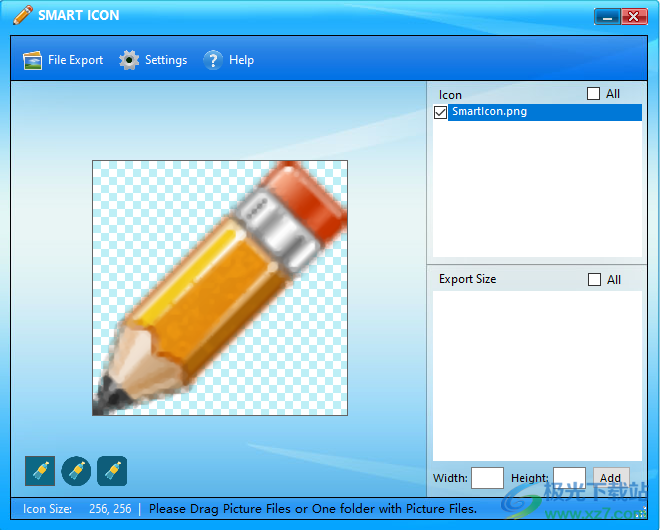The image size is (660, 530).
Task: Open Settings from the toolbar
Action: (x=153, y=60)
